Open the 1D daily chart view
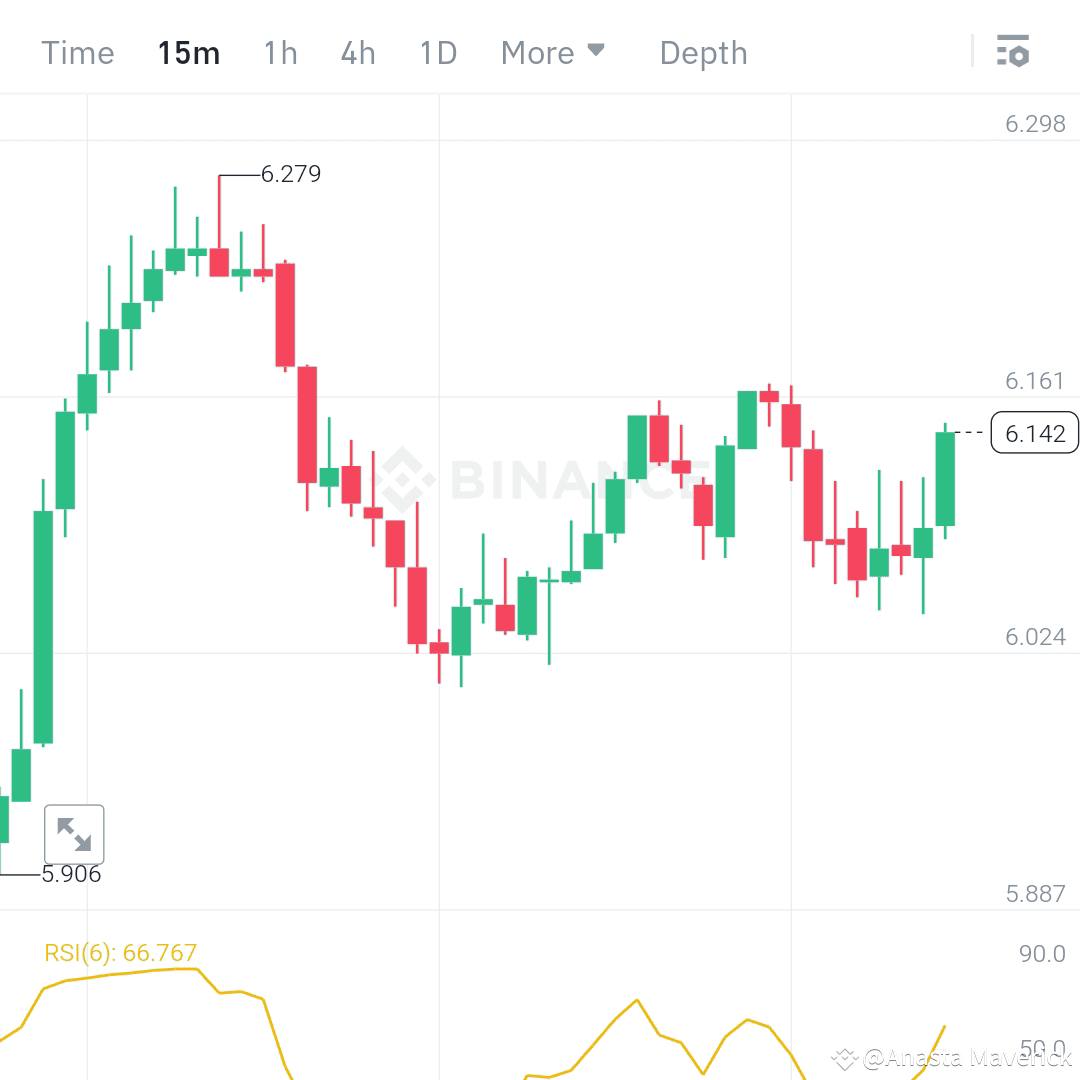This screenshot has height=1080, width=1080. (437, 52)
